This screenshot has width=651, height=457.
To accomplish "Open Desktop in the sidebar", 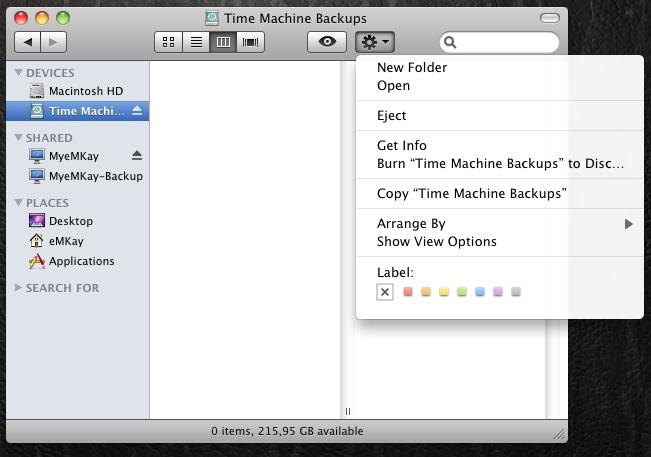I will 78,221.
